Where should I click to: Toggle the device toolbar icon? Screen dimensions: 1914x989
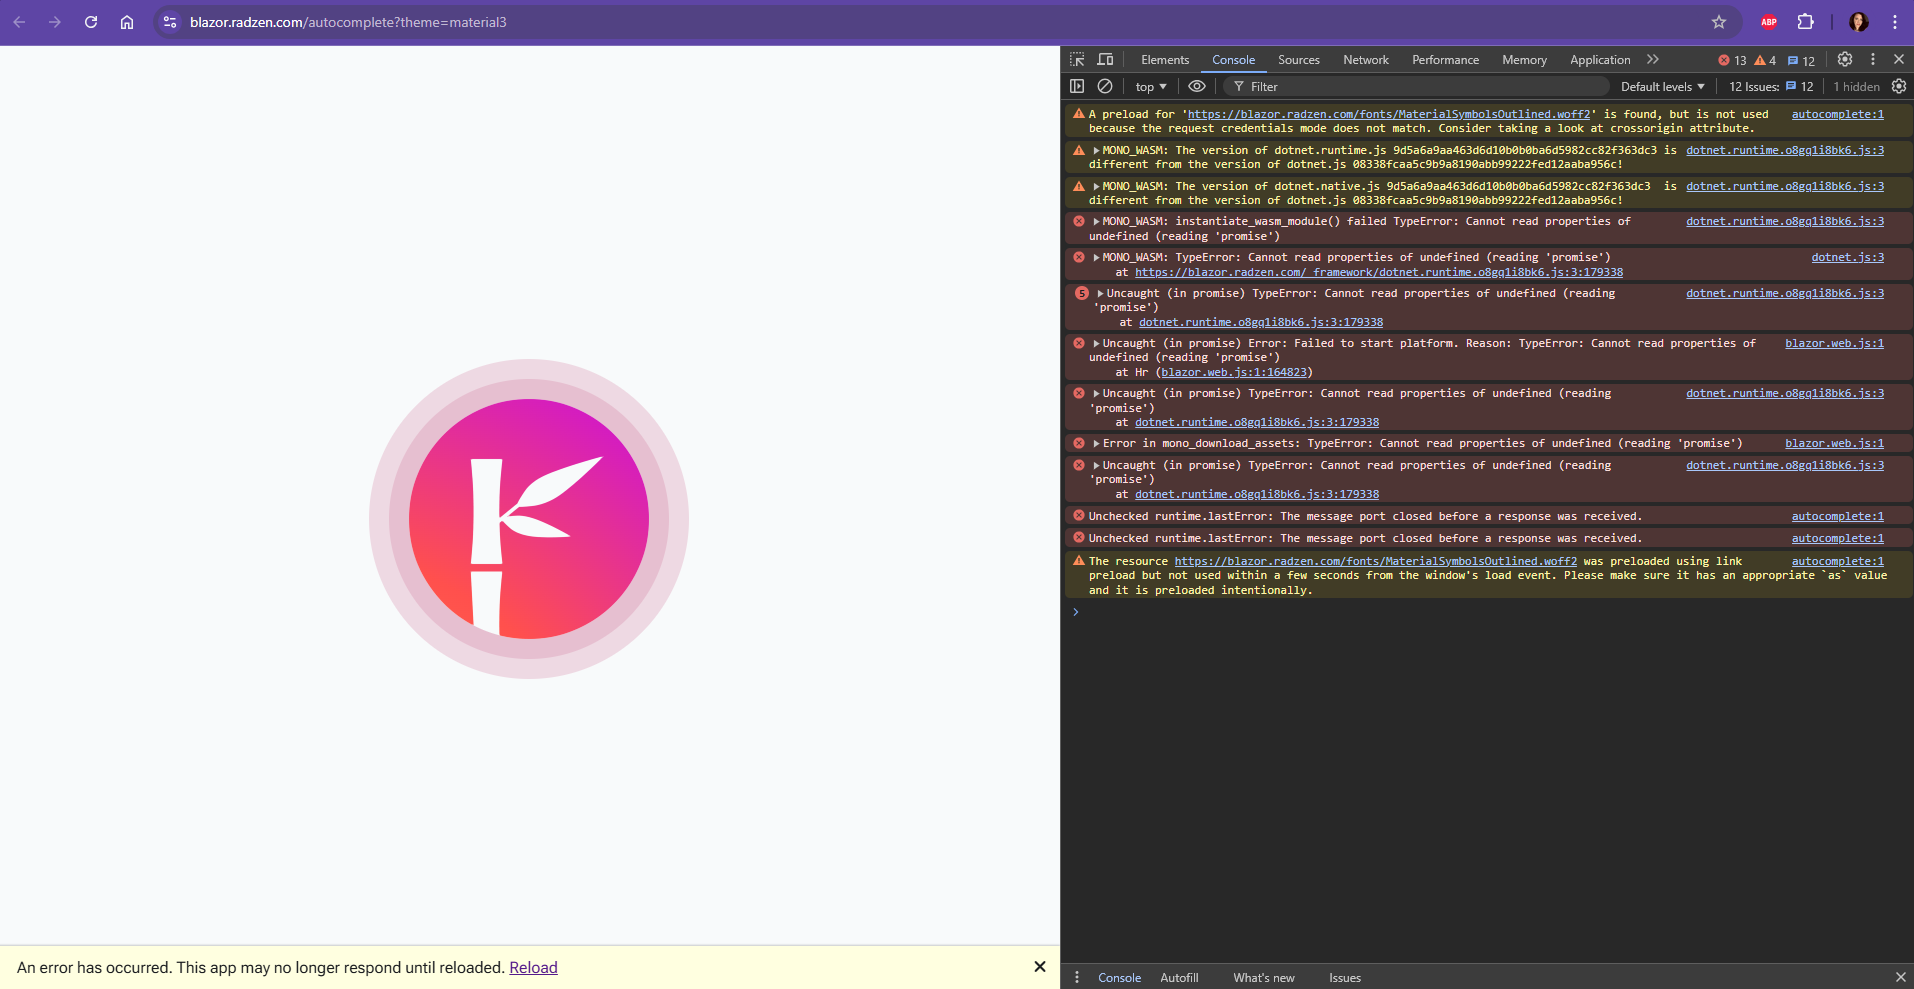coord(1105,60)
